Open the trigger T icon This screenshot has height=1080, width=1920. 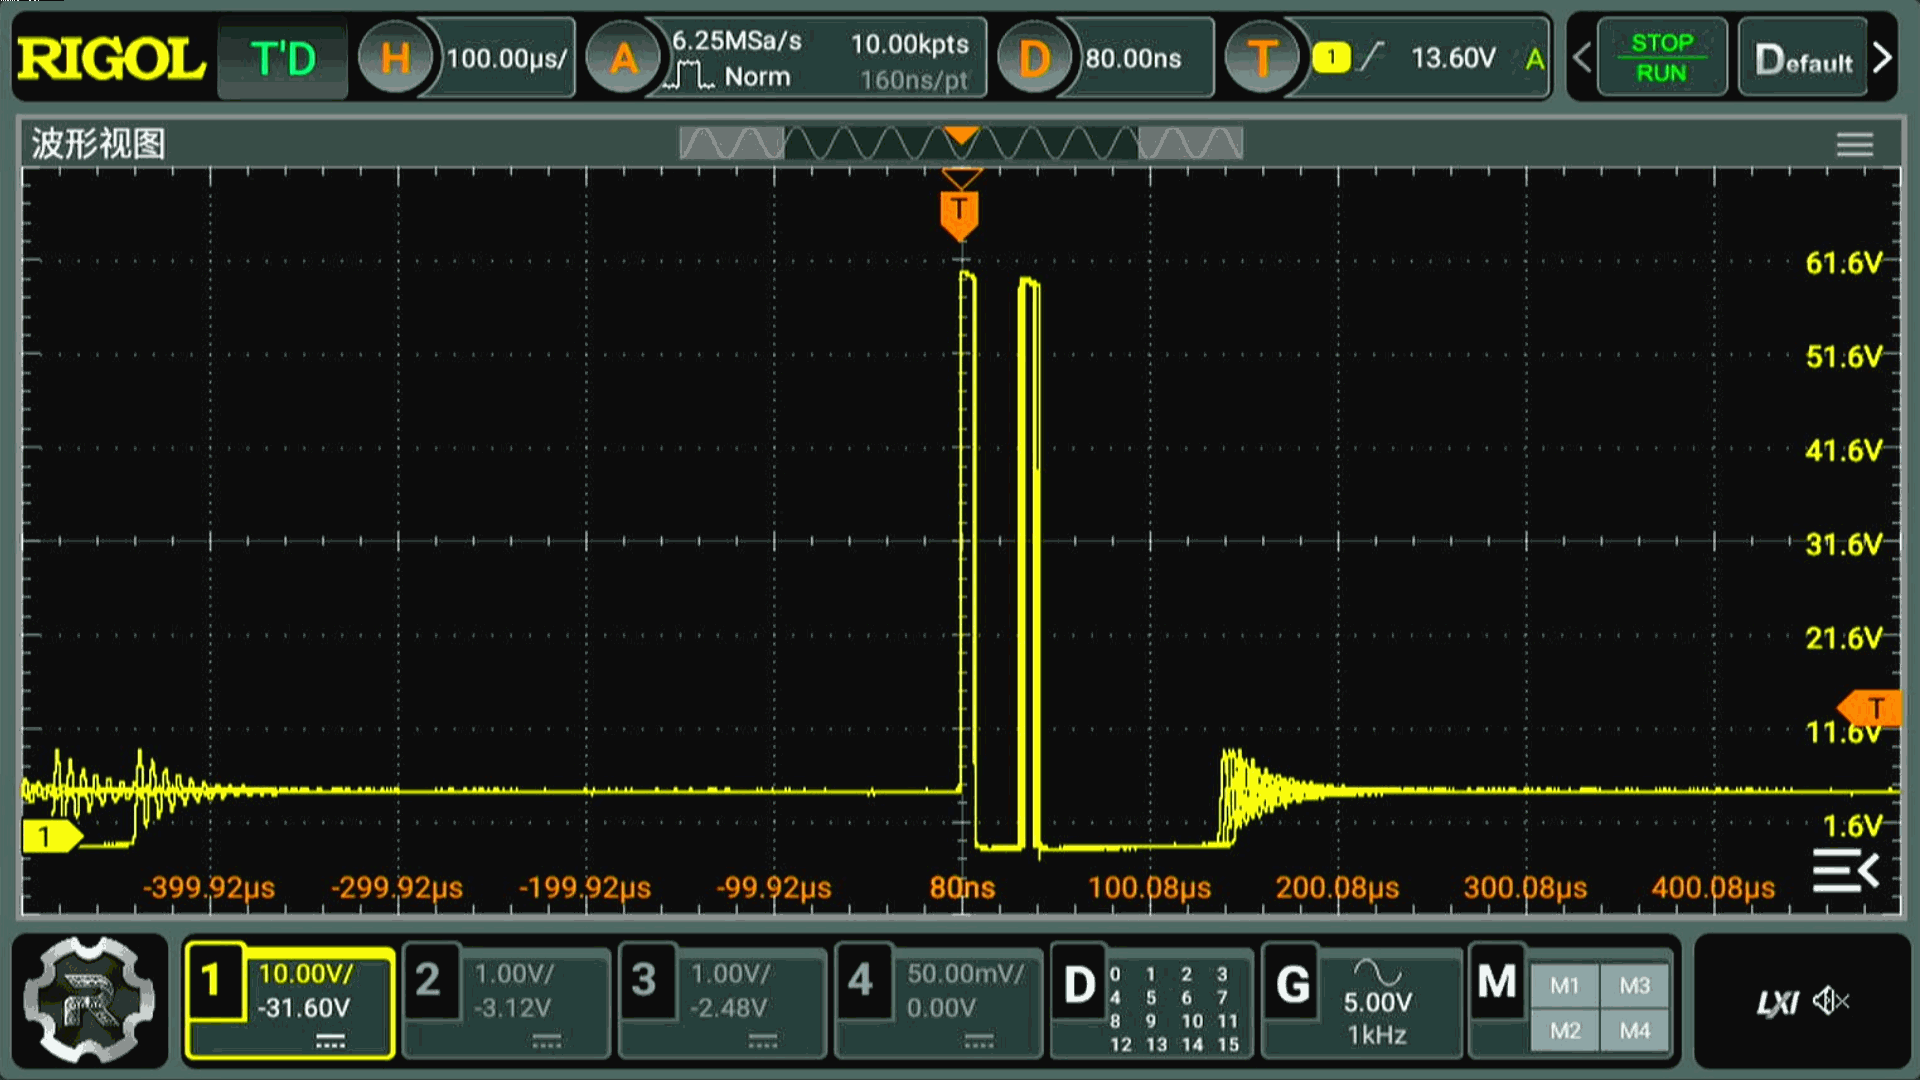[x=1262, y=58]
